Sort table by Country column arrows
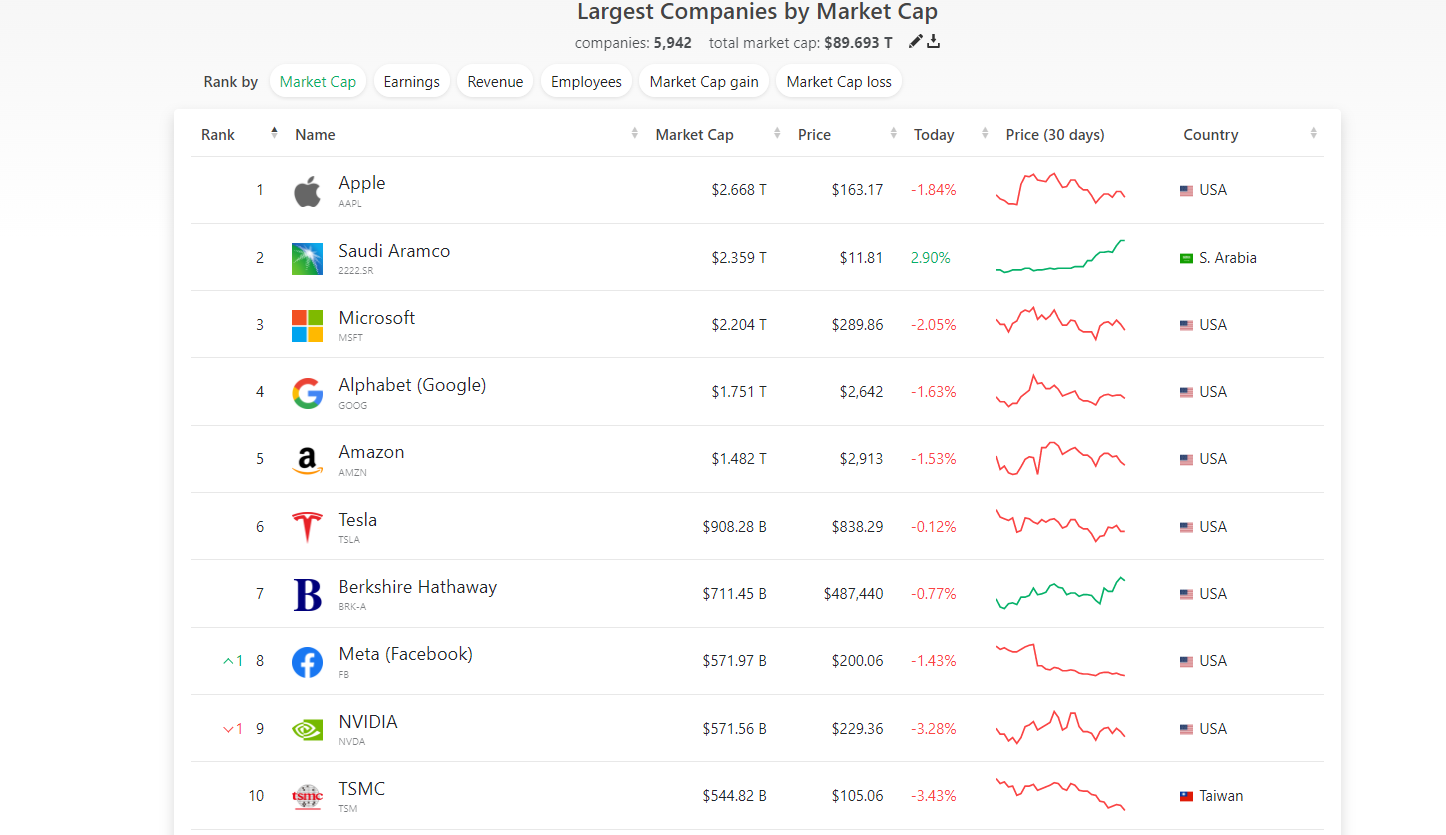This screenshot has width=1446, height=835. click(1313, 133)
